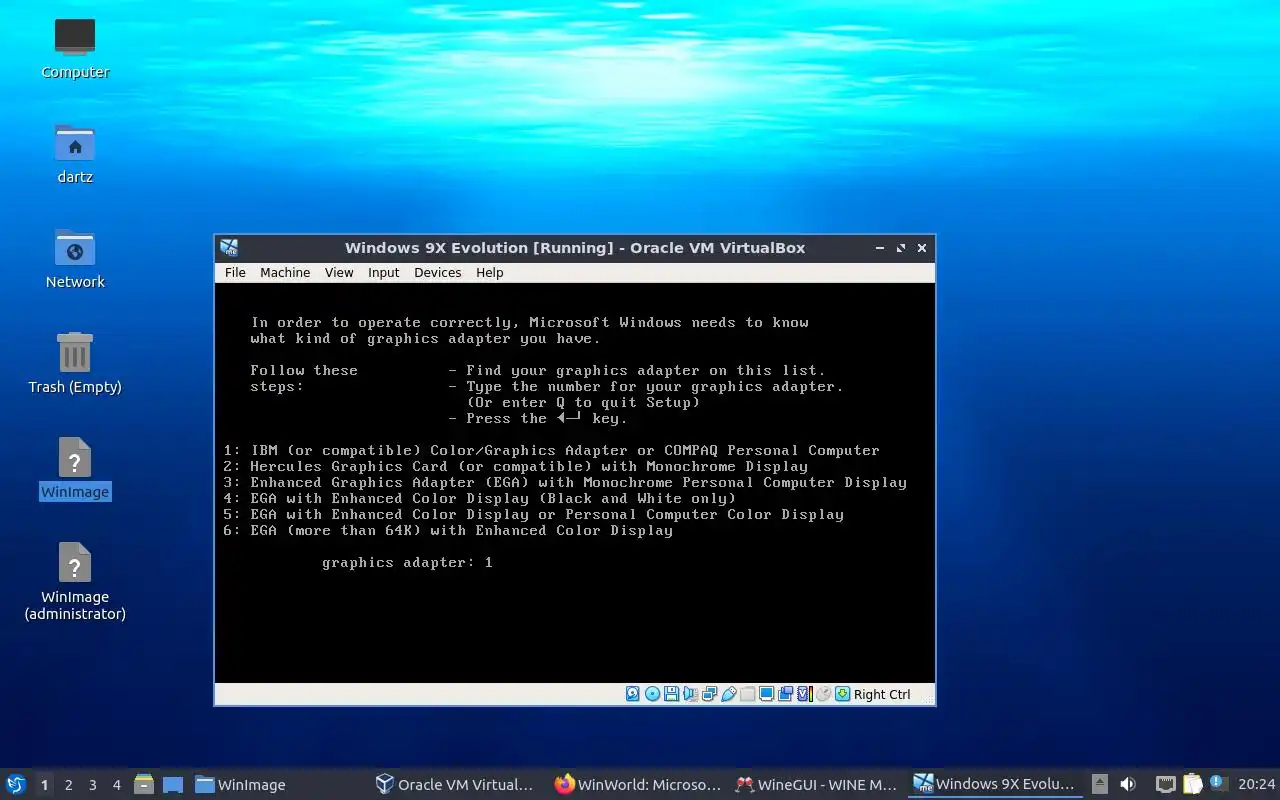1280x800 pixels.
Task: Click option 3 EGA Monochrome Personal Computer Display line
Action: pyautogui.click(x=564, y=482)
